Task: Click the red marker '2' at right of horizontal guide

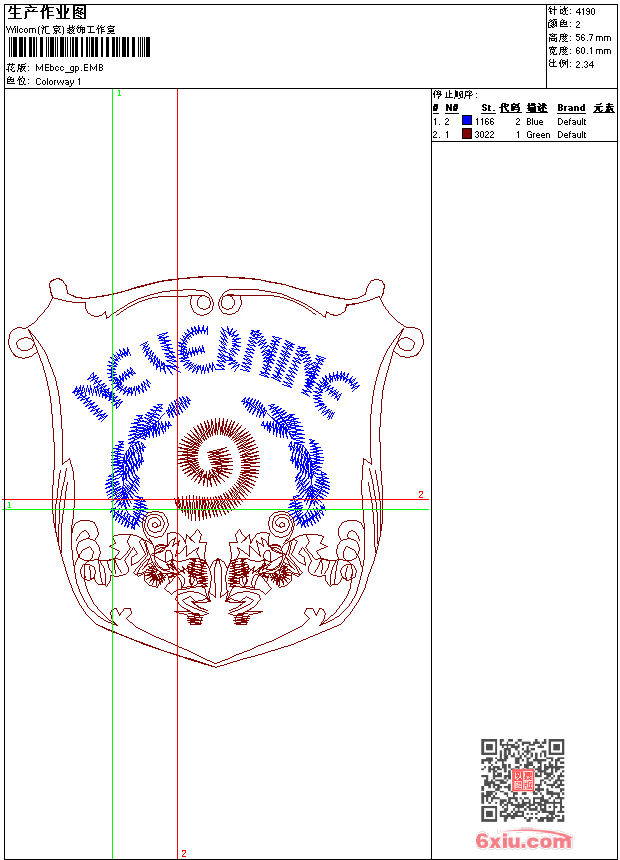Action: click(421, 494)
